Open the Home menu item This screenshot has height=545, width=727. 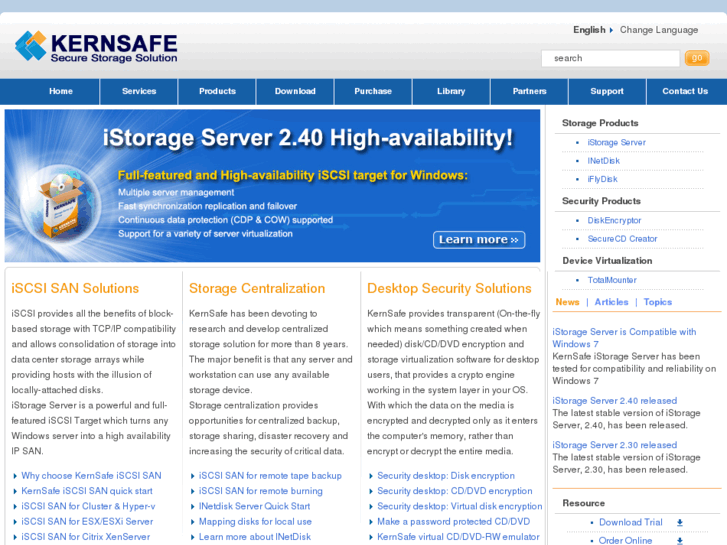point(61,91)
